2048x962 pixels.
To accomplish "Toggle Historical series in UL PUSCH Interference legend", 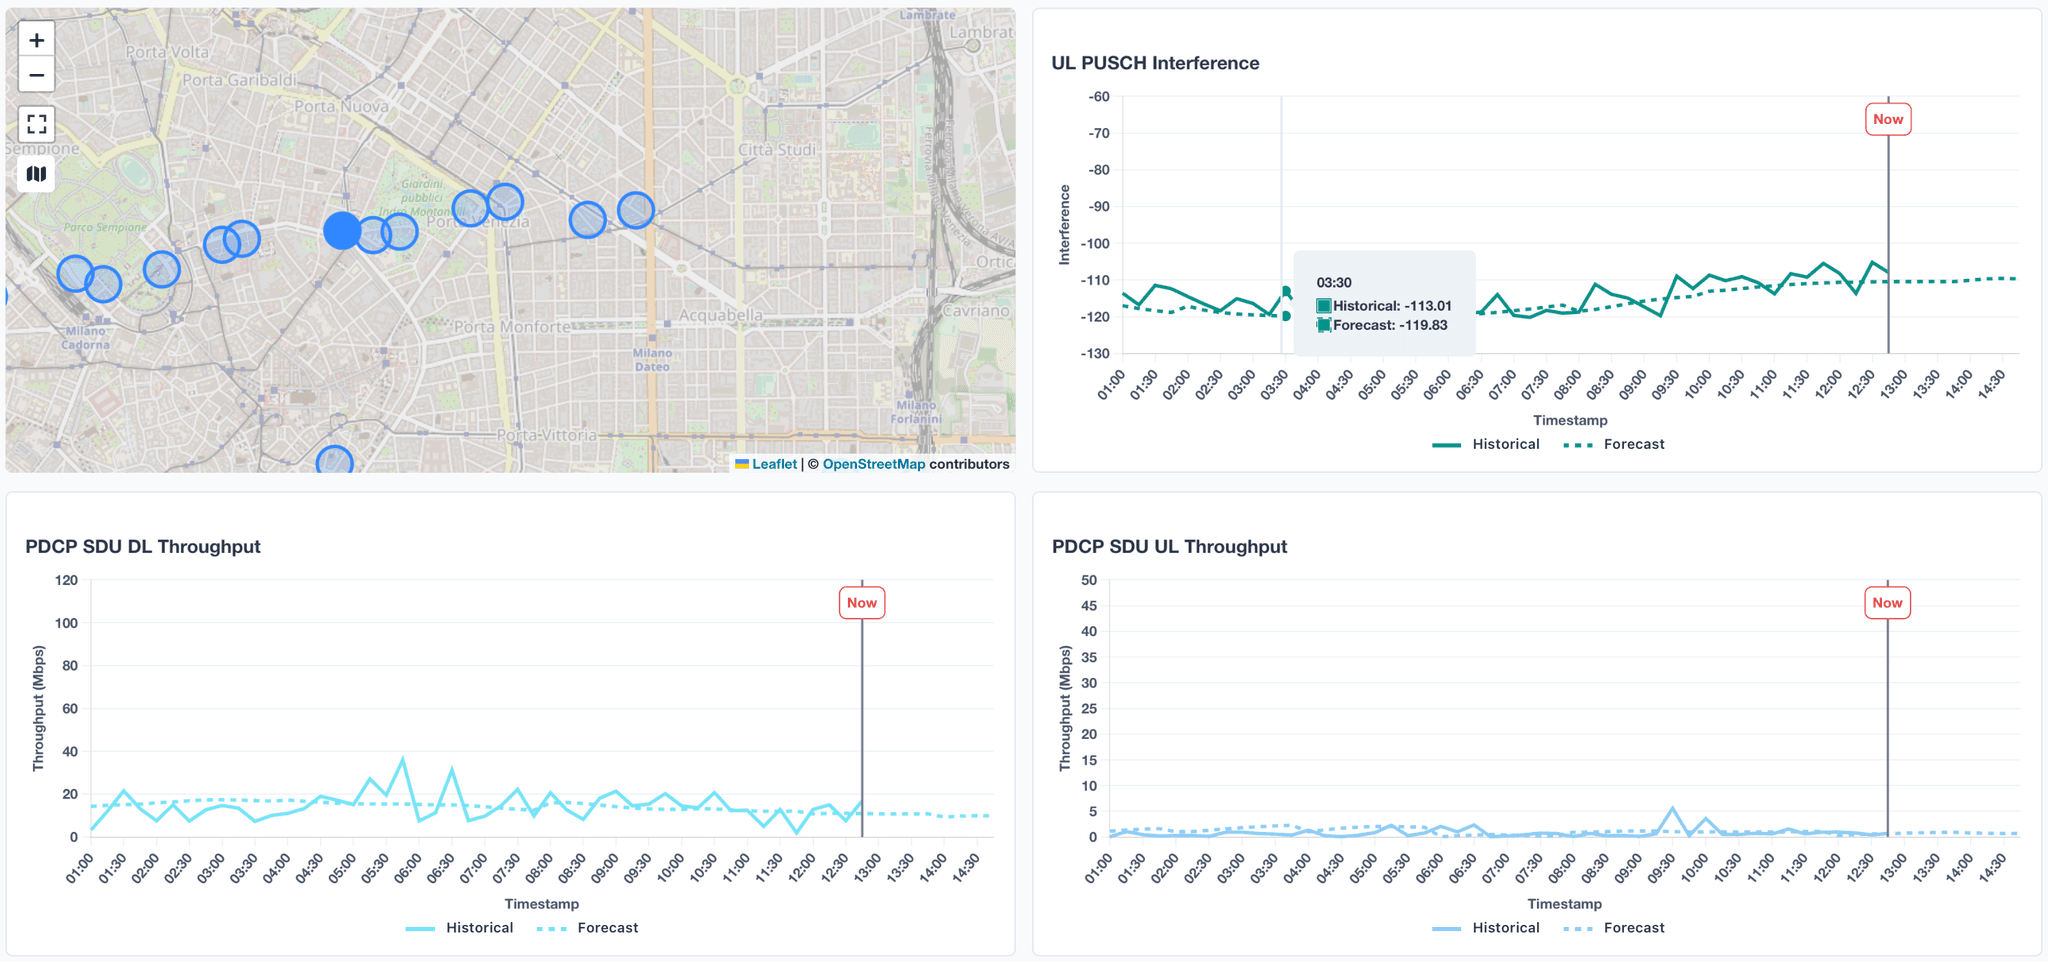I will click(1486, 444).
